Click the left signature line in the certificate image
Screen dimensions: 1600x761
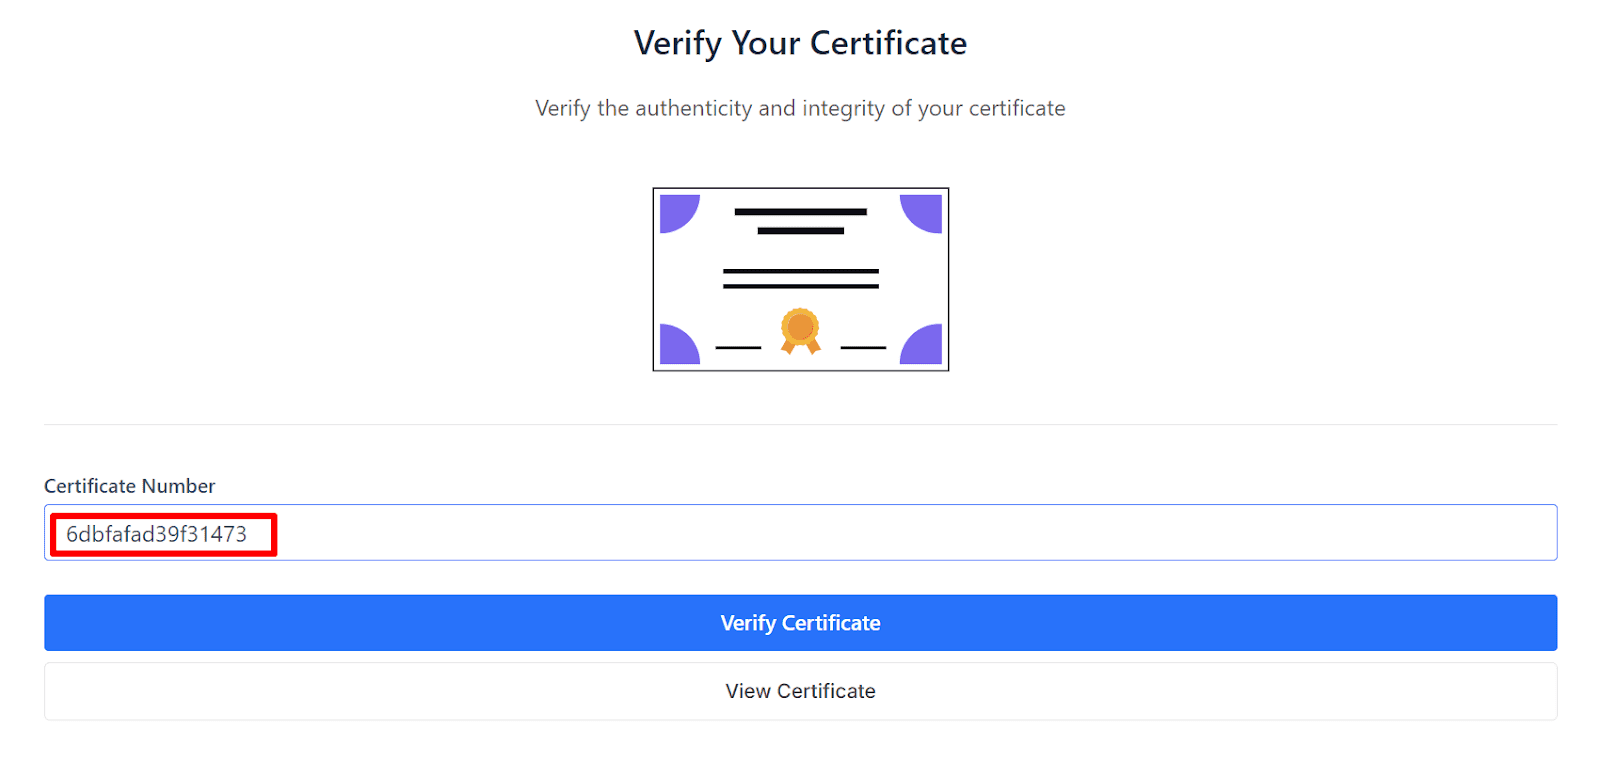pyautogui.click(x=737, y=347)
